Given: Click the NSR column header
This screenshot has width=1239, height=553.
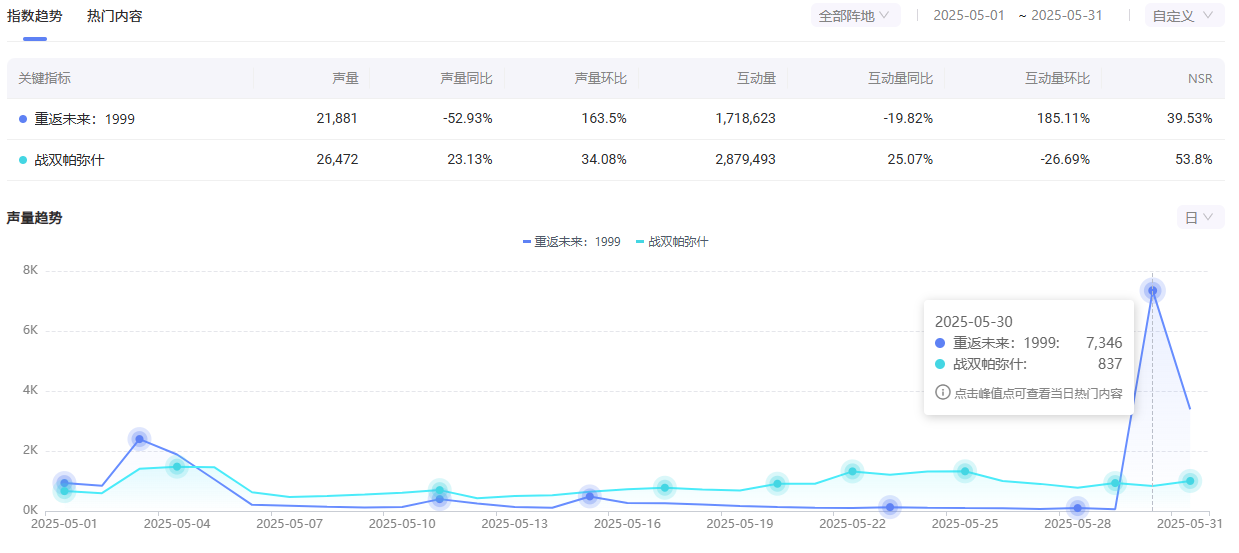Looking at the screenshot, I should [x=1200, y=78].
